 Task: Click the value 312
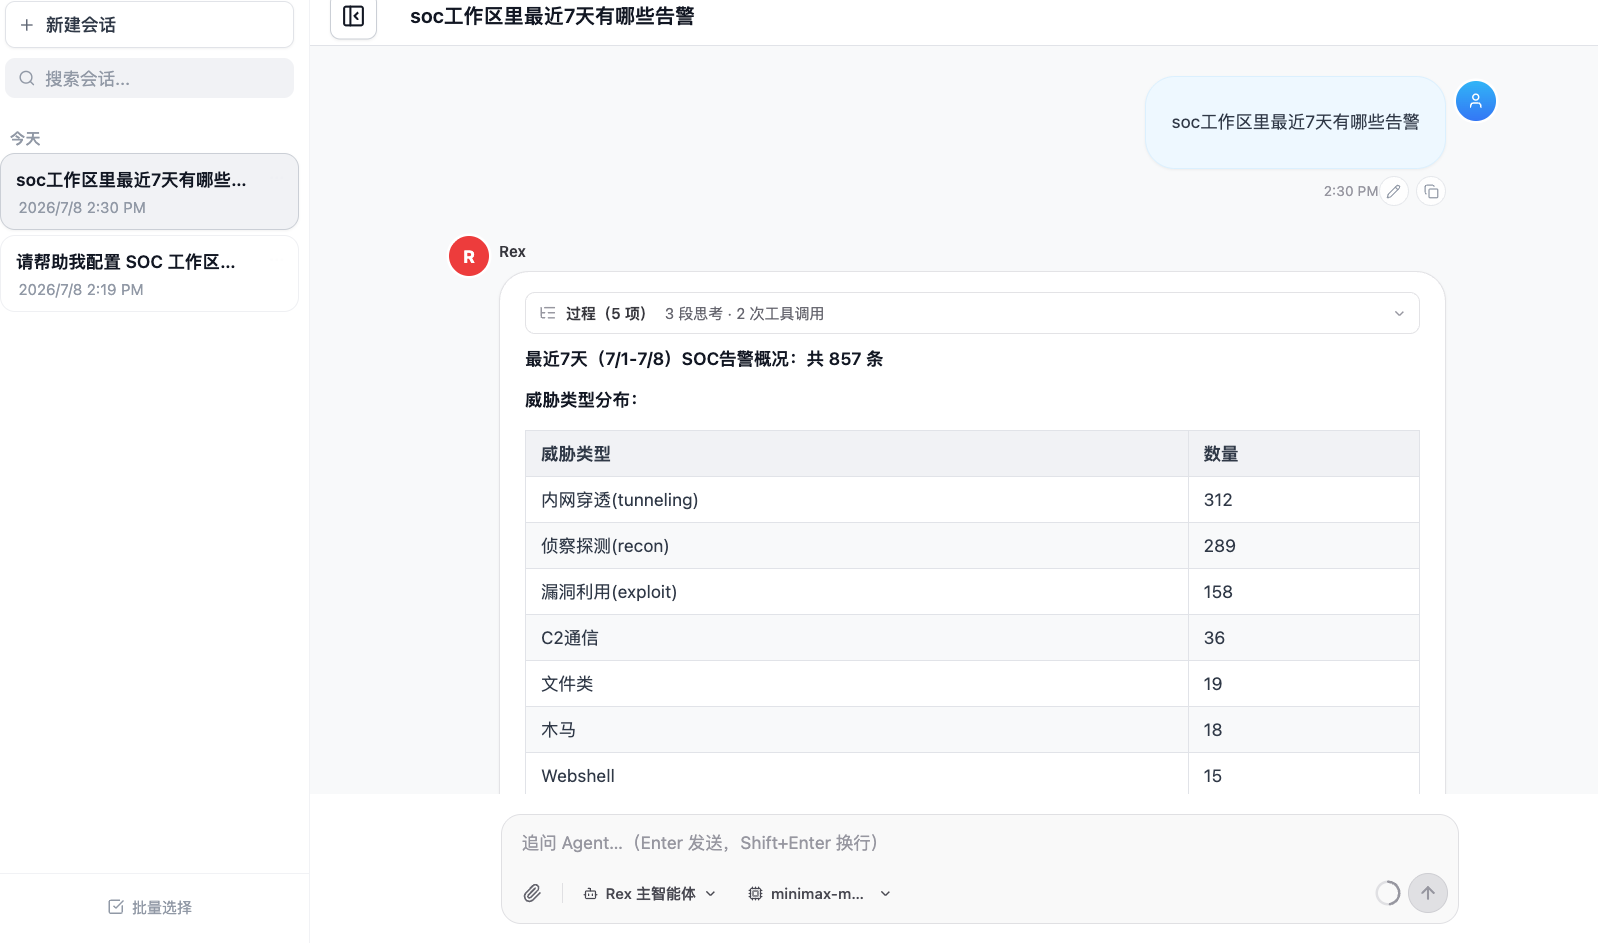point(1217,500)
